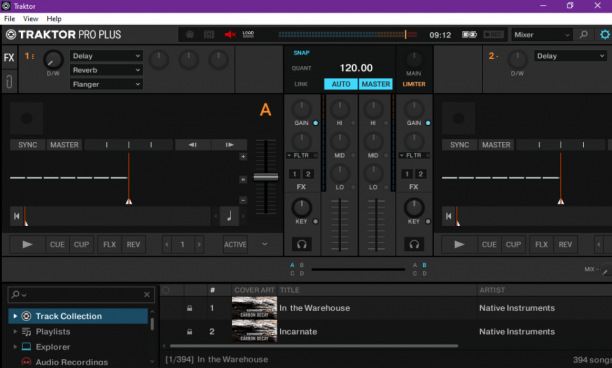Screen dimensions: 612x368
Task: Click Deck B skip-to-start icon
Action: tap(448, 216)
